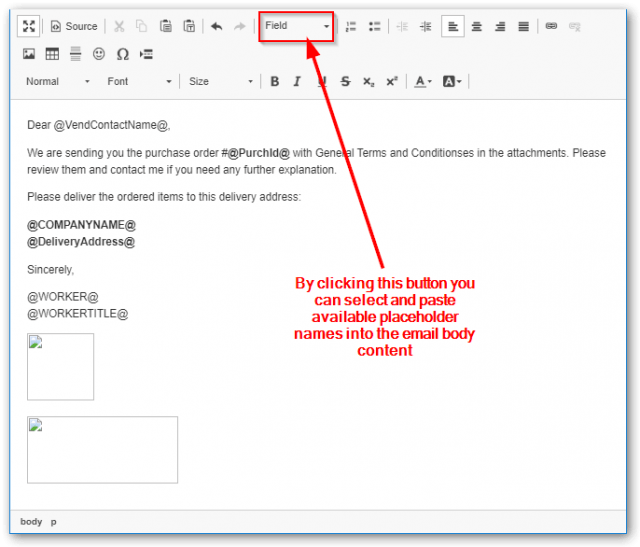Open the background color picker
The image size is (640, 547).
tap(452, 82)
